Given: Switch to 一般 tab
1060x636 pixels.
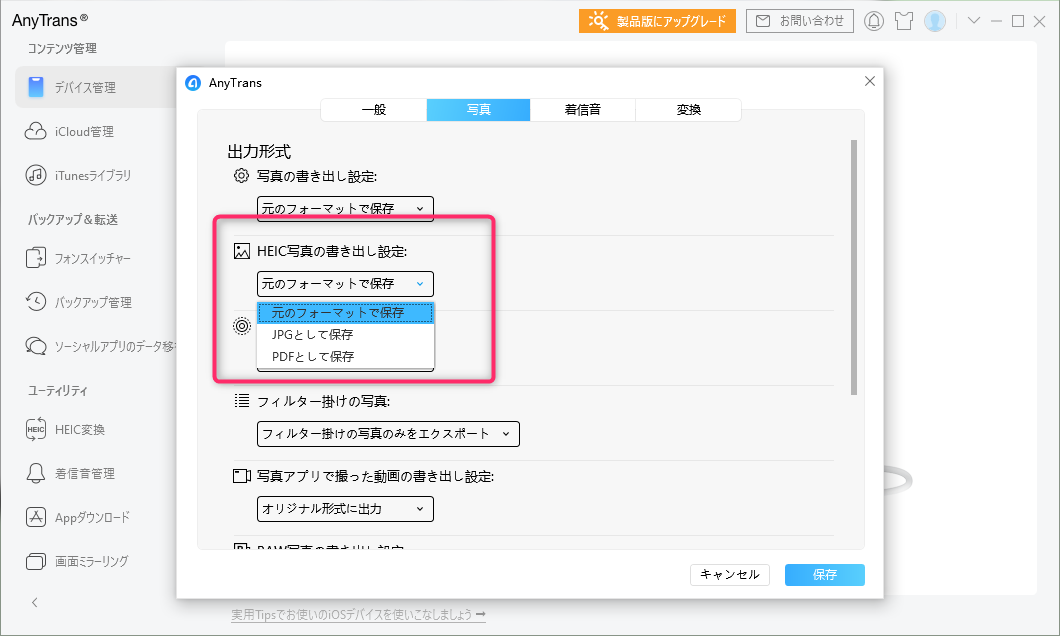Looking at the screenshot, I should 374,109.
